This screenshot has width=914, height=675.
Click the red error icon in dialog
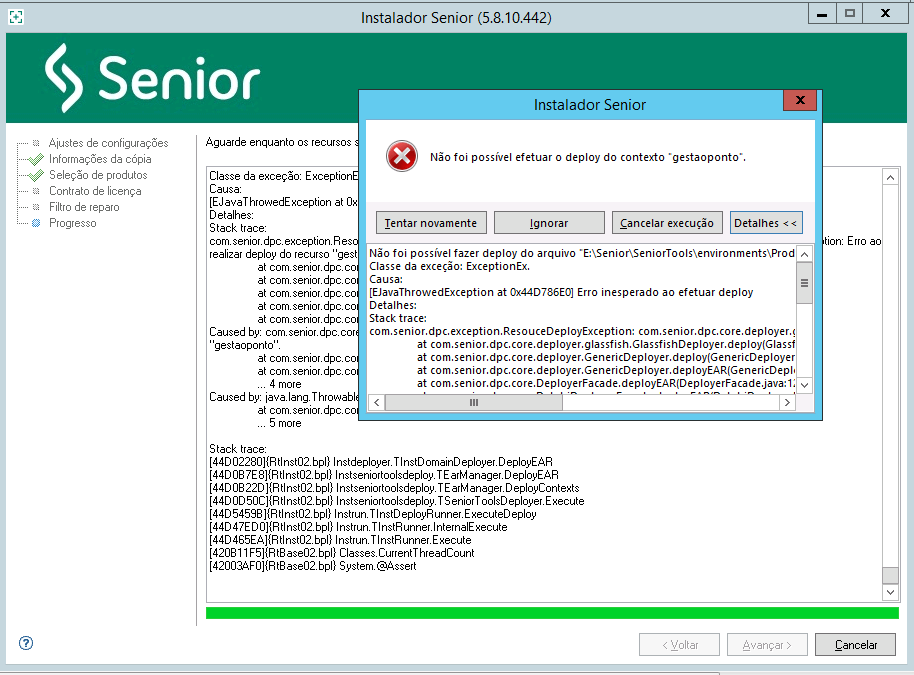401,156
